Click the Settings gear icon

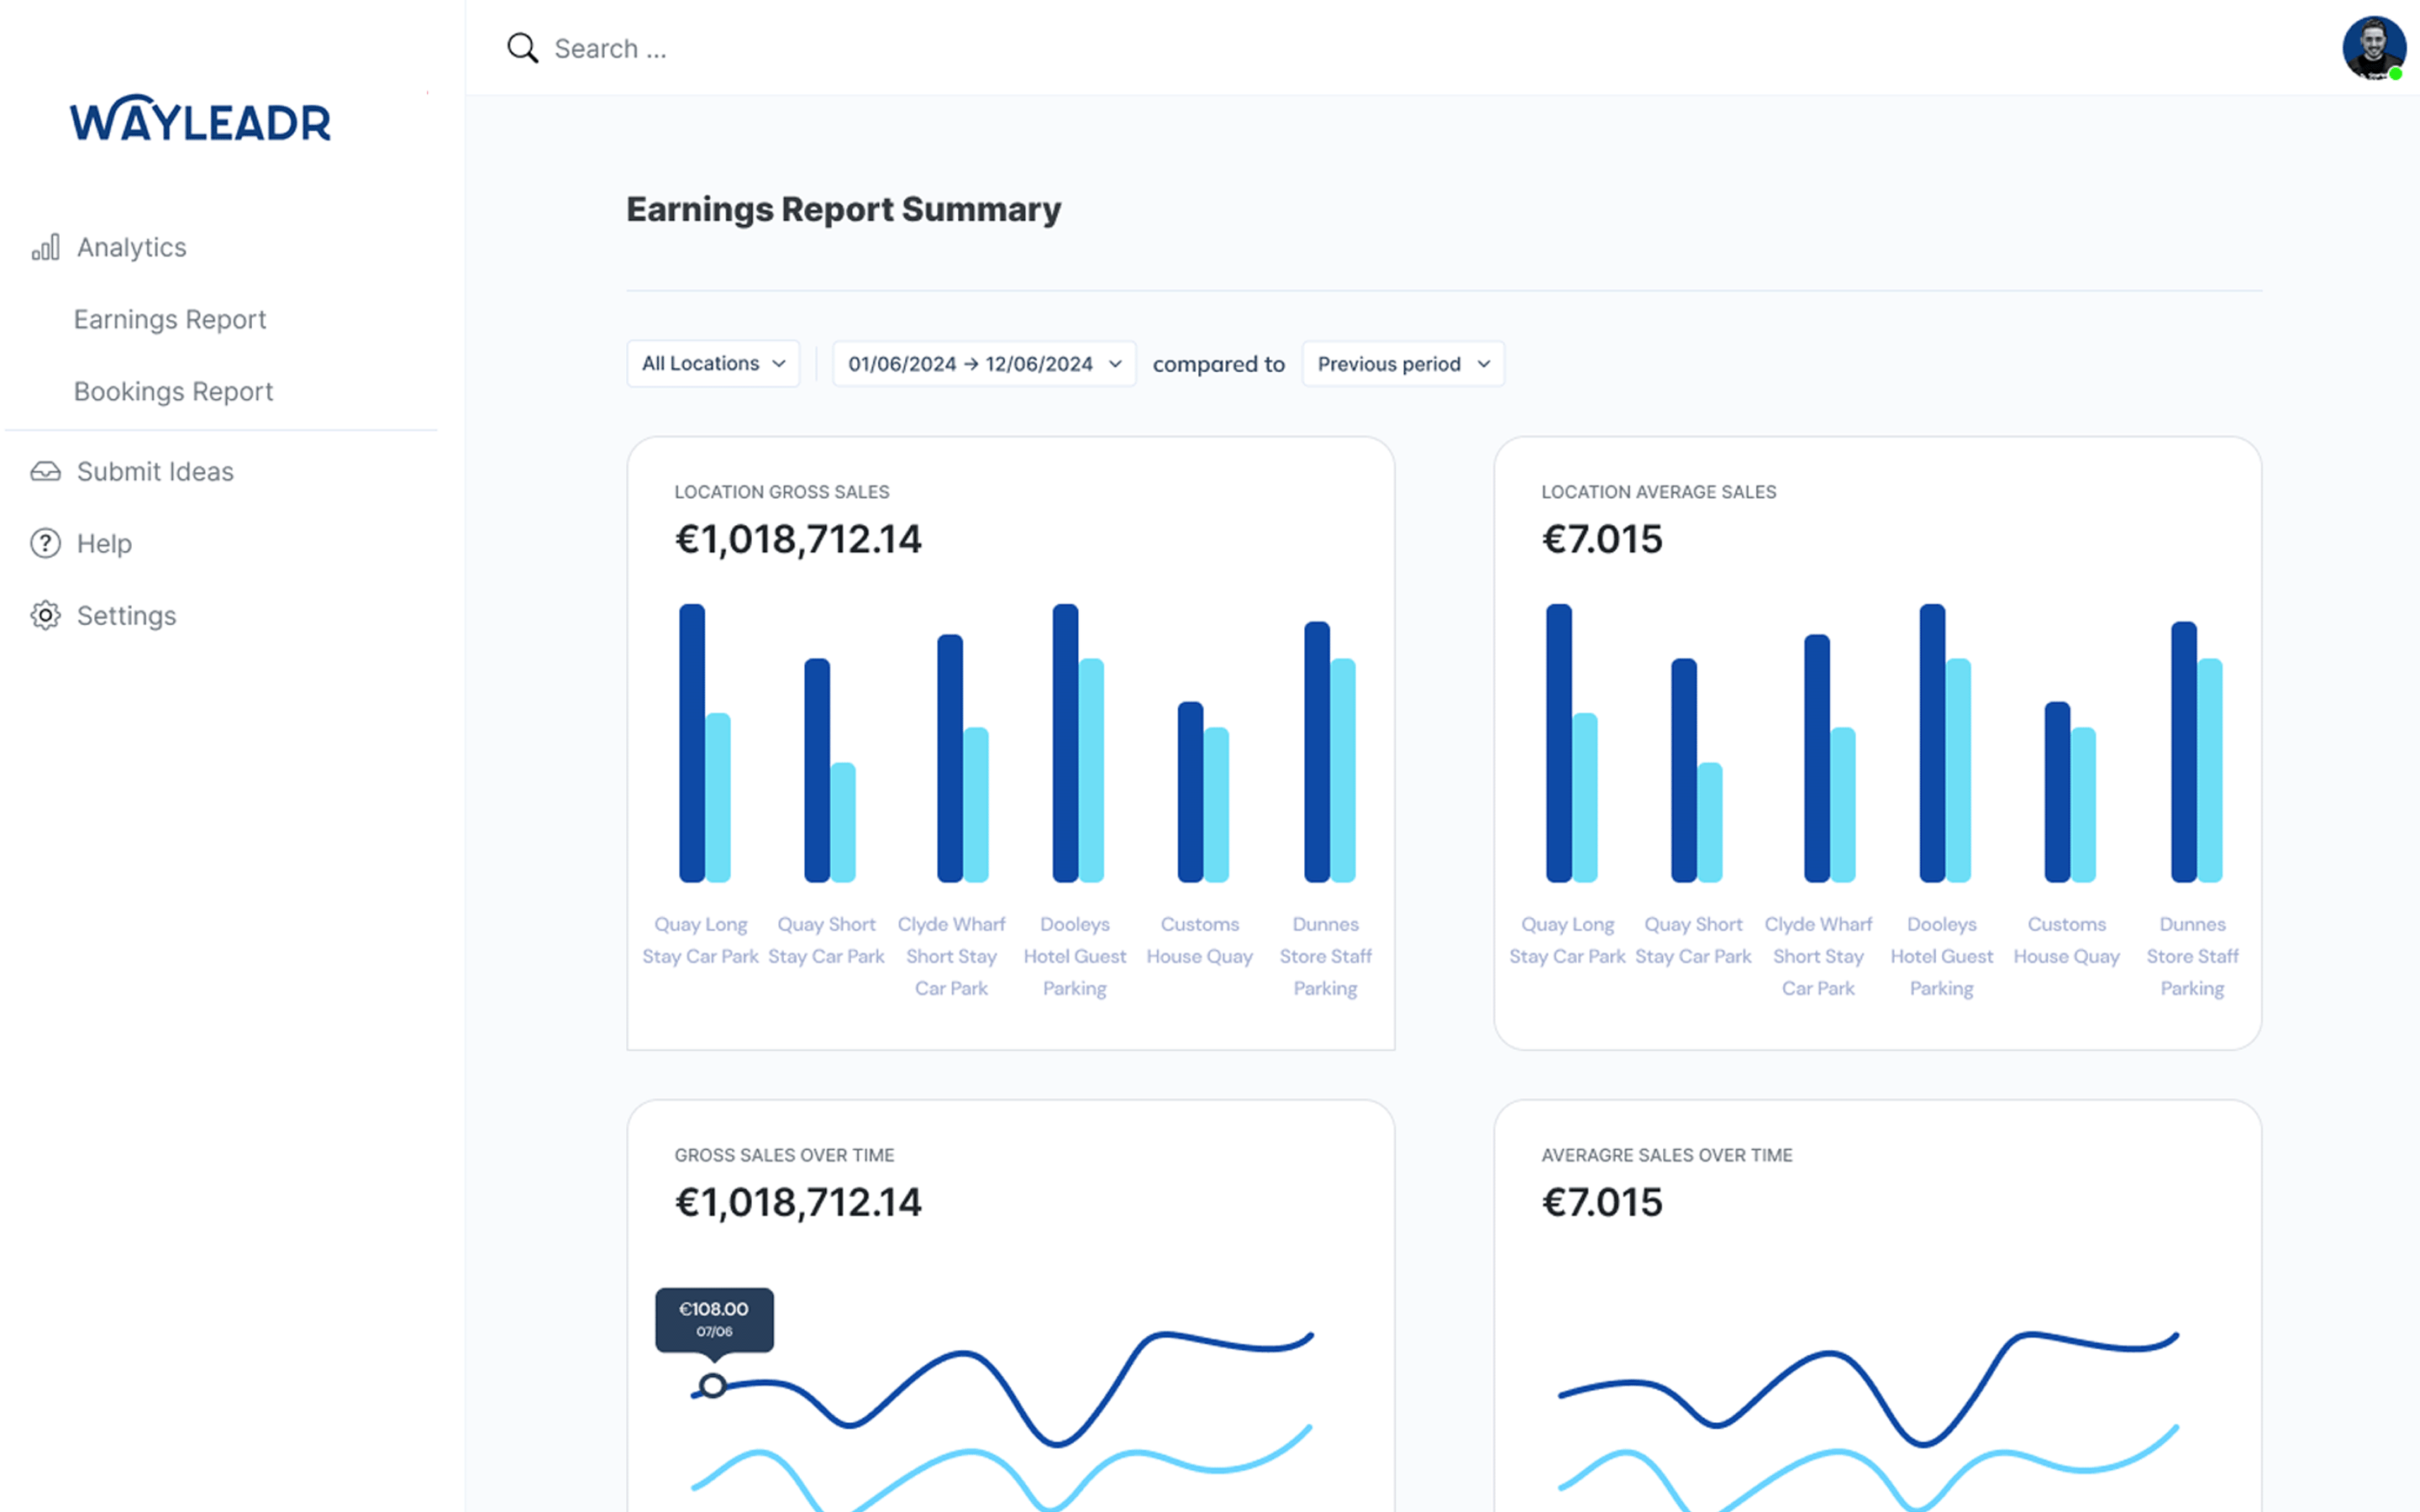click(x=45, y=615)
